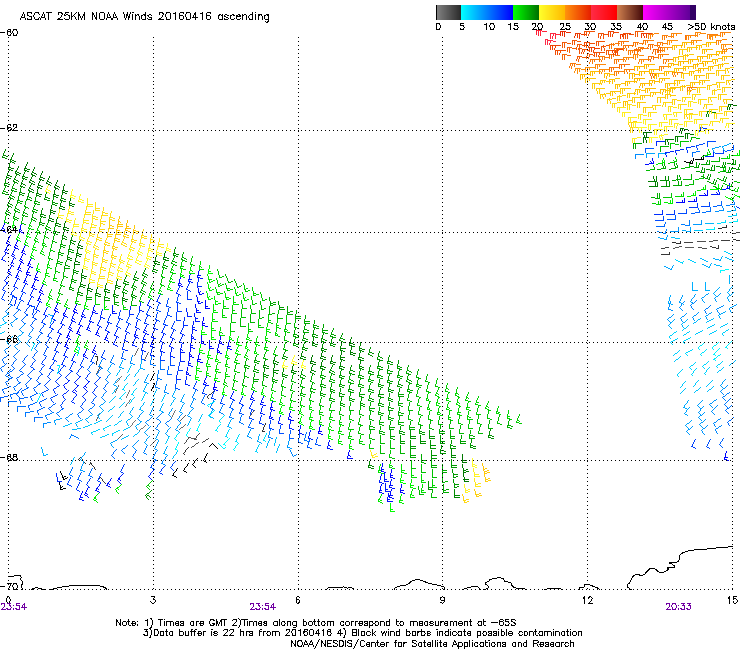The width and height of the screenshot is (740, 650).
Task: Click the 'ASCAT 25KM NOAA Winds 20160416 ascending' title
Action: (x=144, y=17)
